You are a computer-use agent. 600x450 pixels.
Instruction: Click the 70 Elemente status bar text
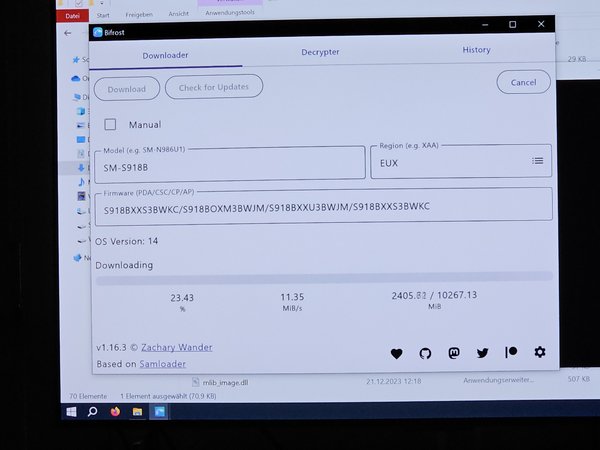click(x=88, y=396)
